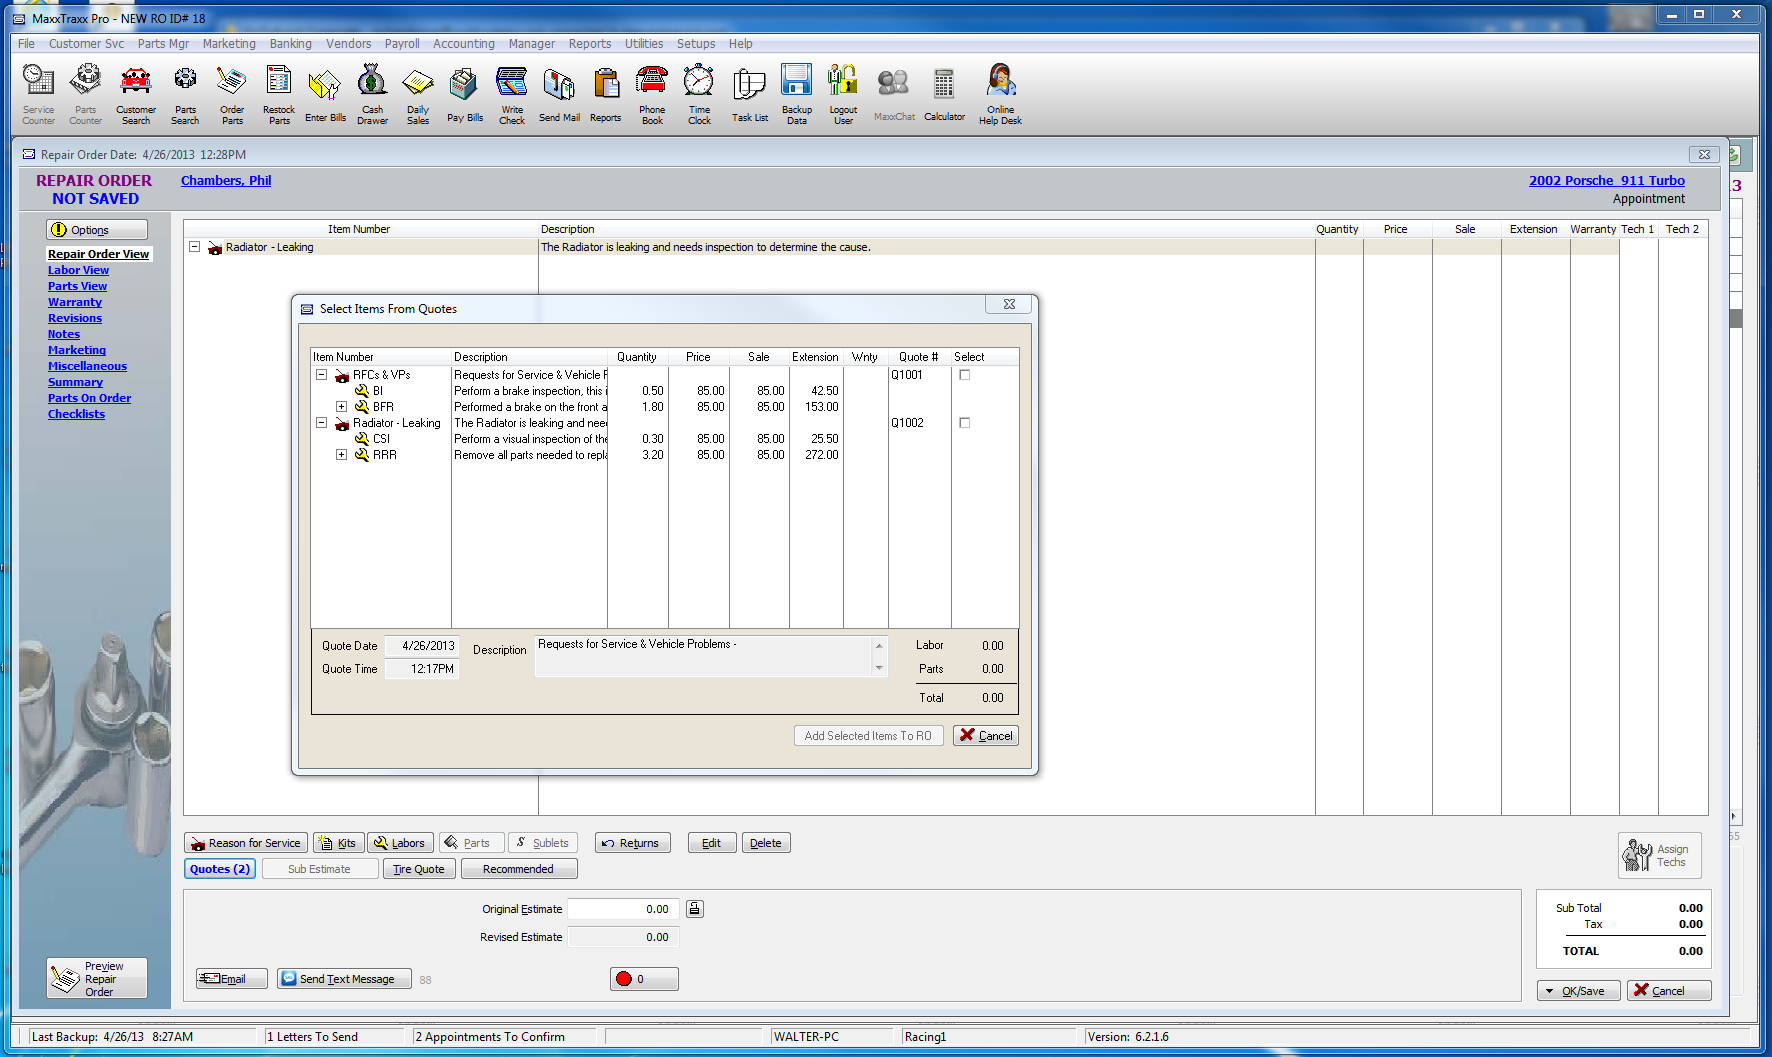
Task: Open Restock Parts toolbar icon
Action: (x=279, y=94)
